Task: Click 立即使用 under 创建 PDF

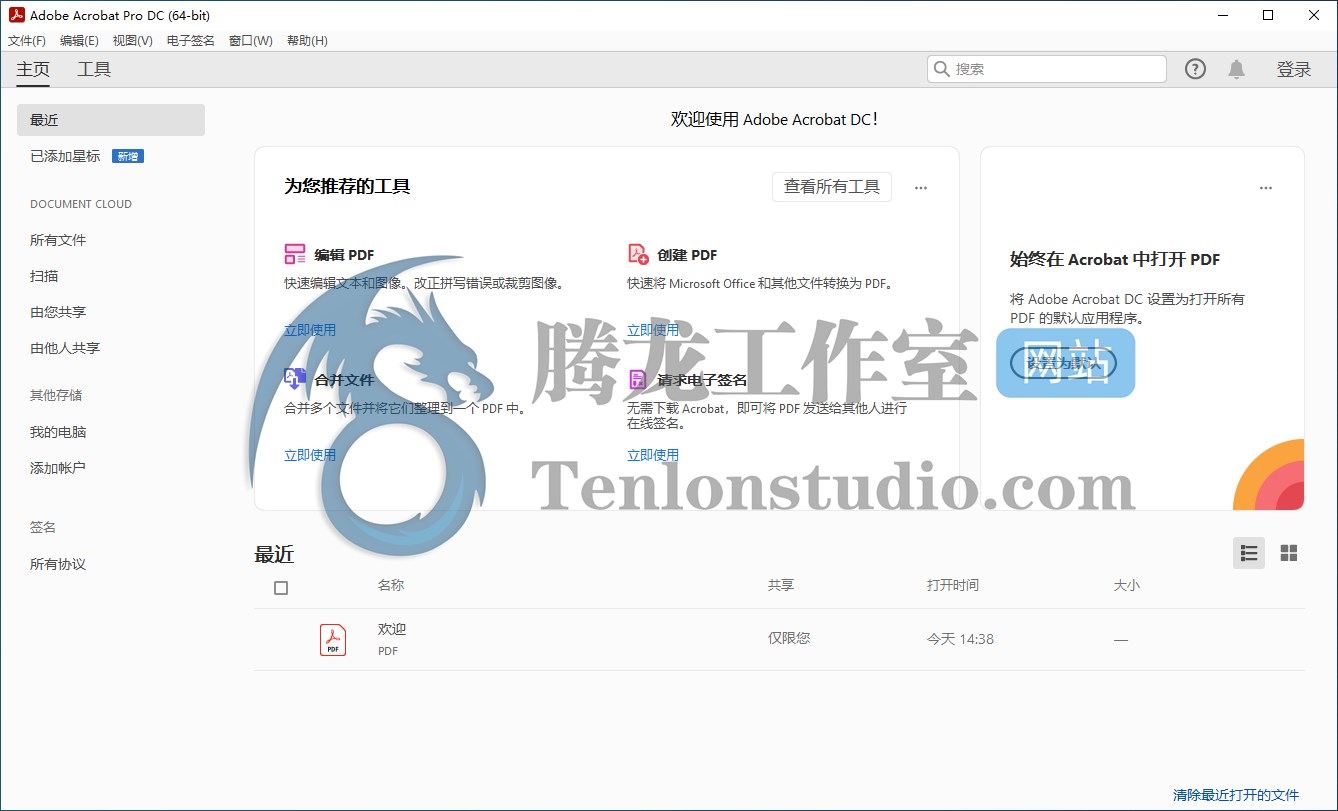Action: click(653, 330)
